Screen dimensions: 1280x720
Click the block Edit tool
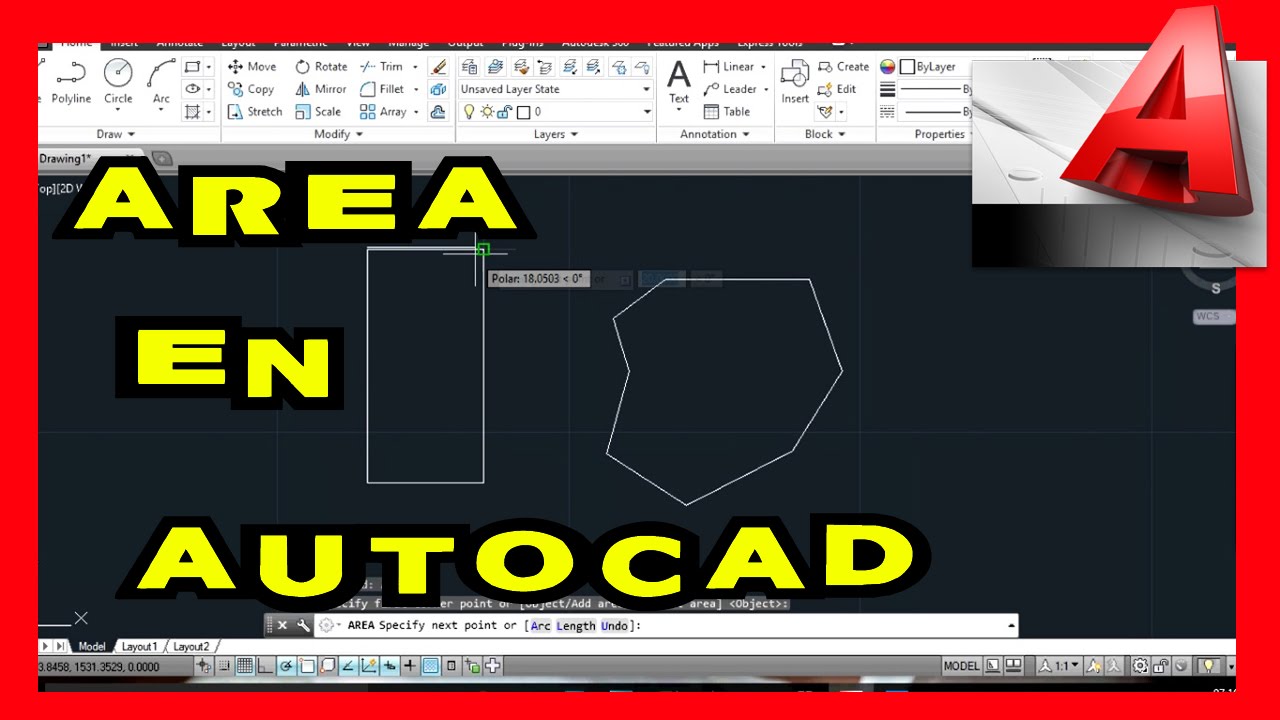pyautogui.click(x=837, y=89)
